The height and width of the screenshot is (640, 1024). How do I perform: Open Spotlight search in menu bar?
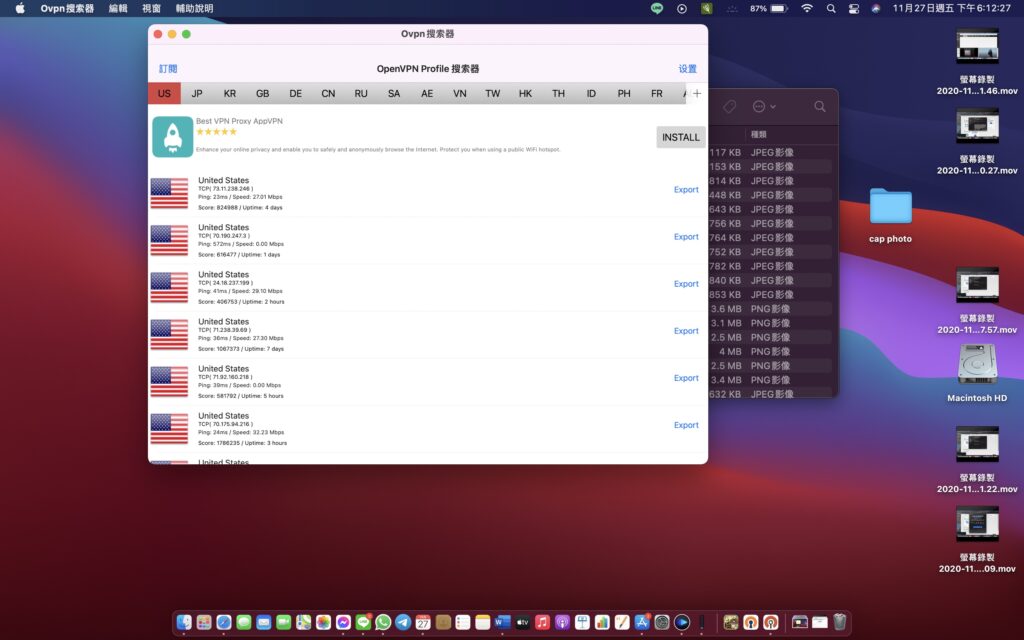(x=831, y=8)
